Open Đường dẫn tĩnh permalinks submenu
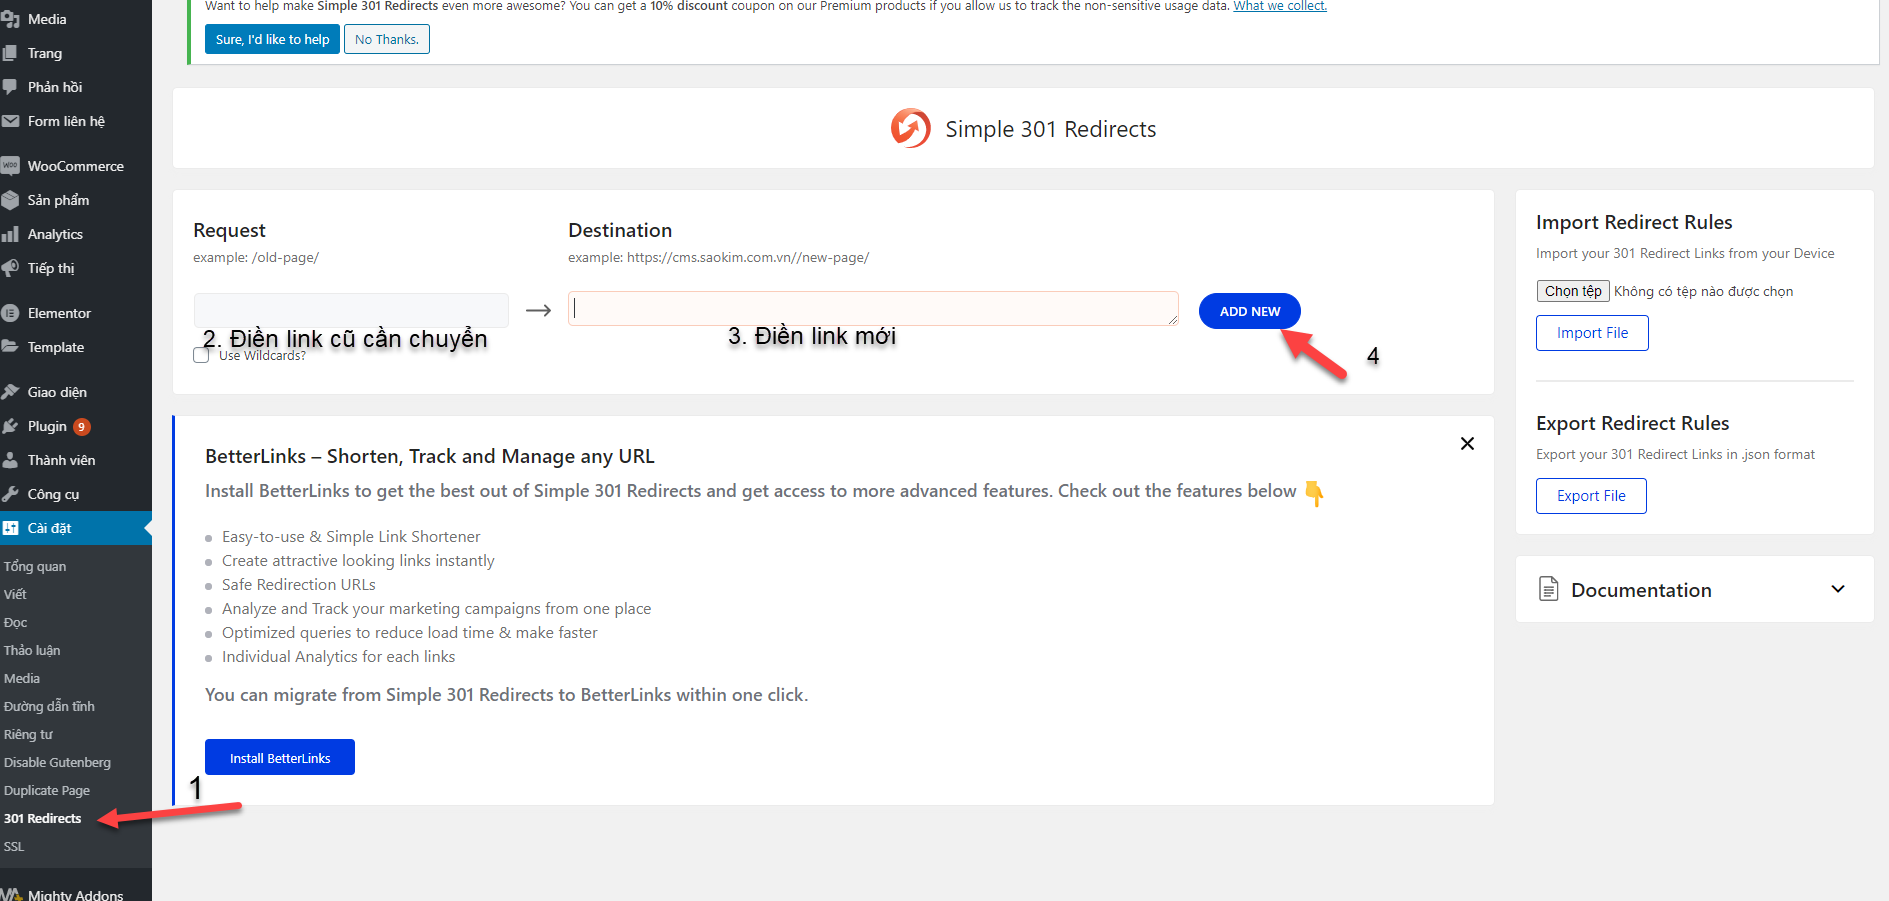This screenshot has height=901, width=1889. [49, 706]
